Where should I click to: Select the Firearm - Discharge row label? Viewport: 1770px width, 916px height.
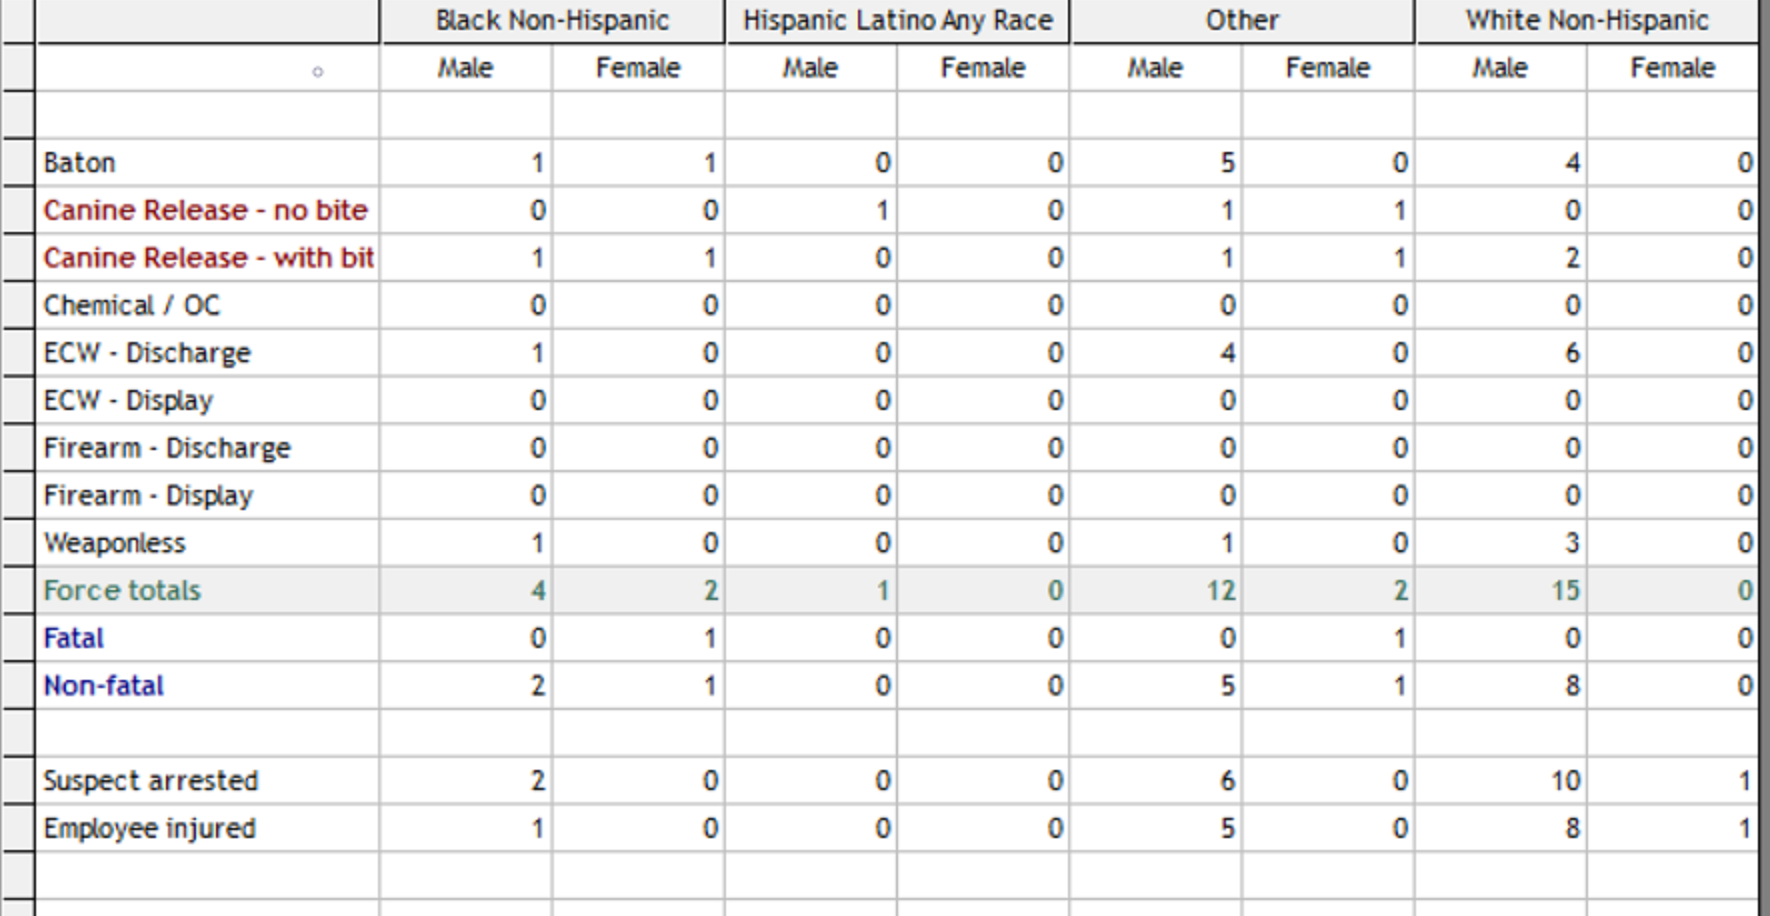coord(167,448)
